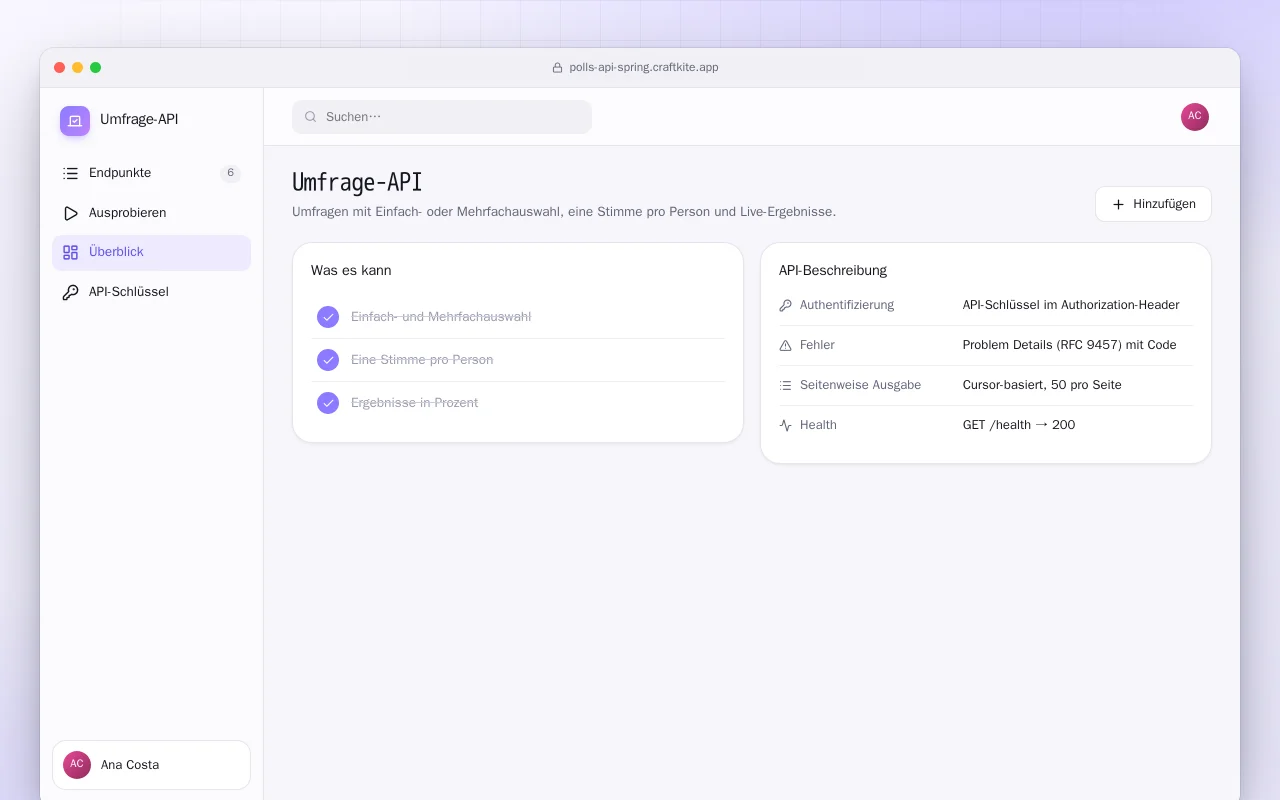
Task: Click the Umfragen mit Einfach- description text
Action: pos(564,212)
